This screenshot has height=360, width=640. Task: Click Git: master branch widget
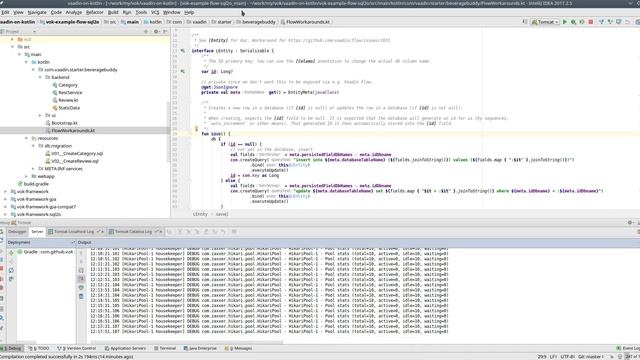click(x=591, y=357)
